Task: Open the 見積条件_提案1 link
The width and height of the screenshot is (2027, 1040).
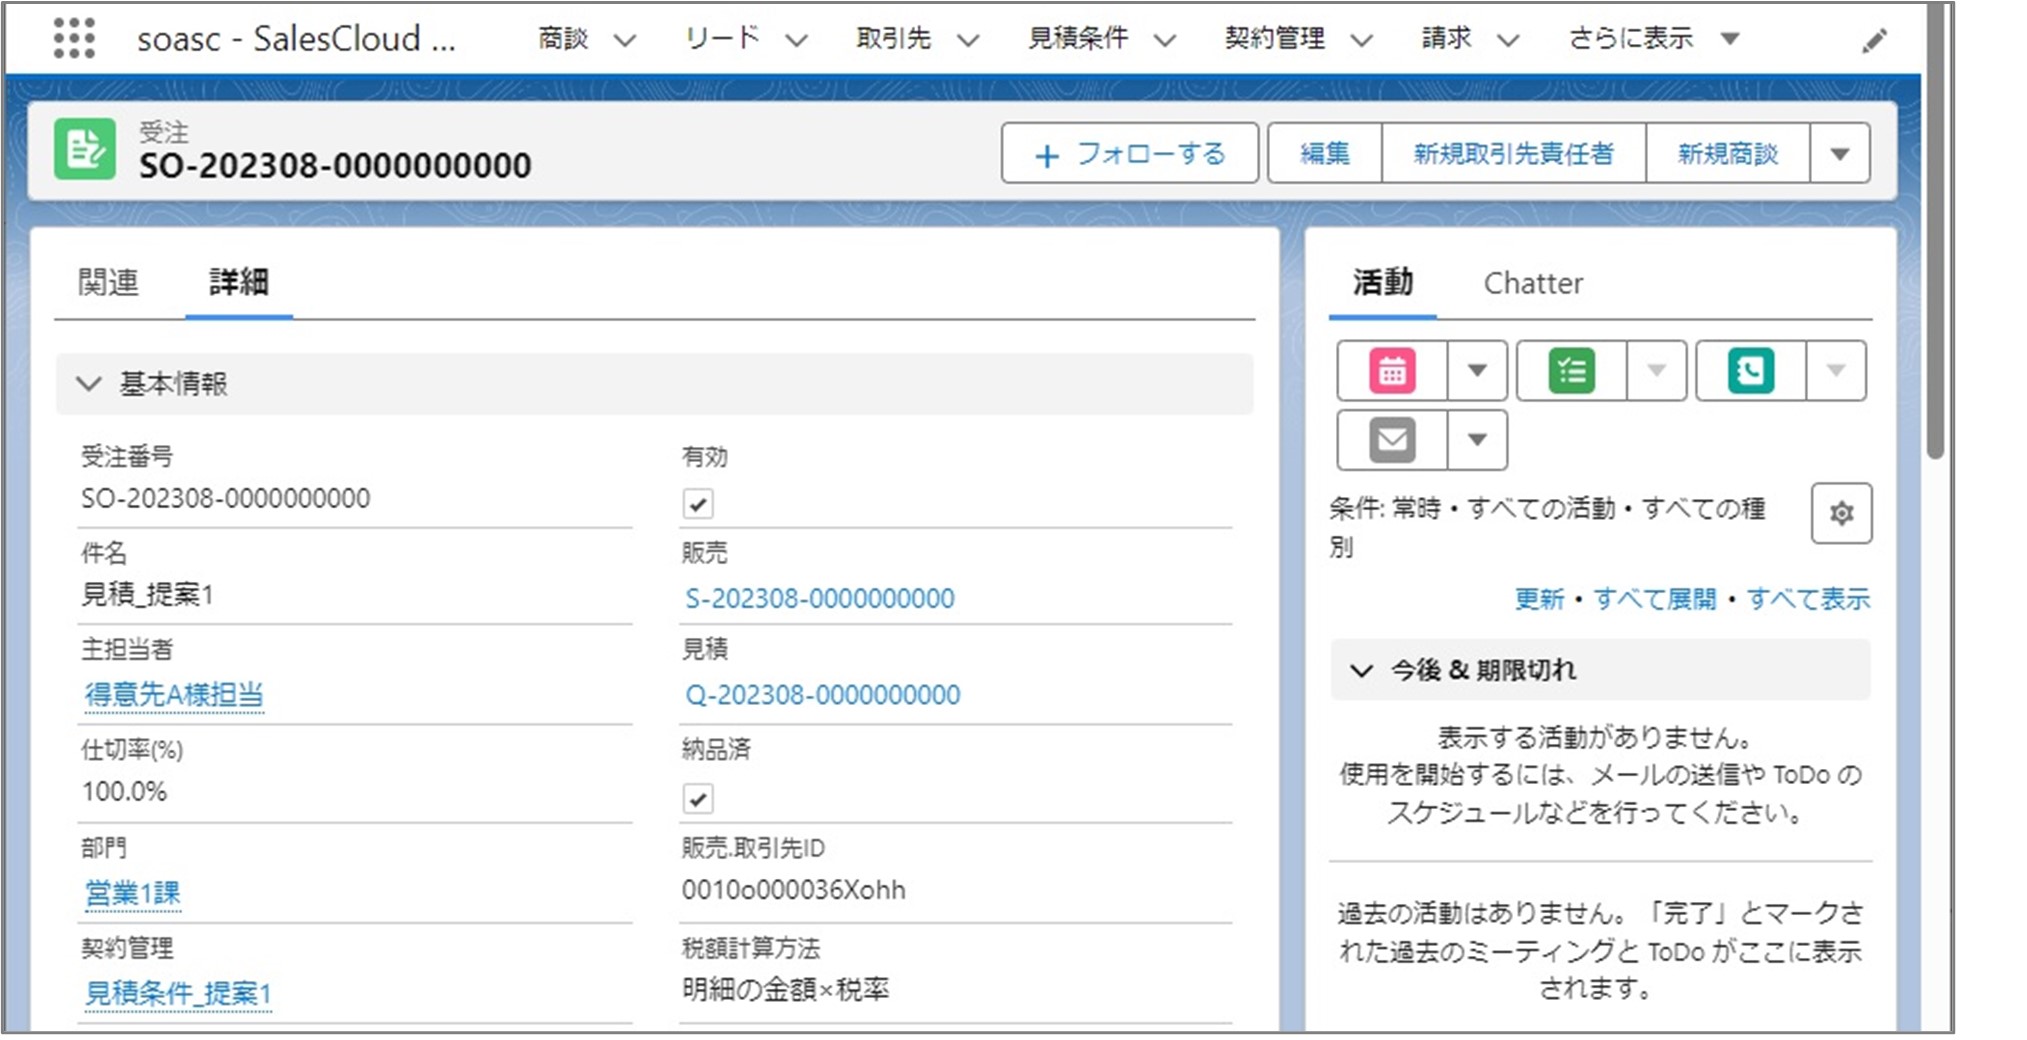Action: click(x=177, y=993)
